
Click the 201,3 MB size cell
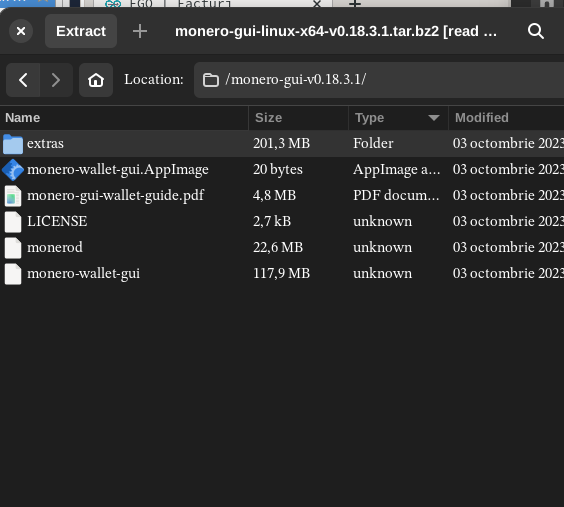point(281,143)
